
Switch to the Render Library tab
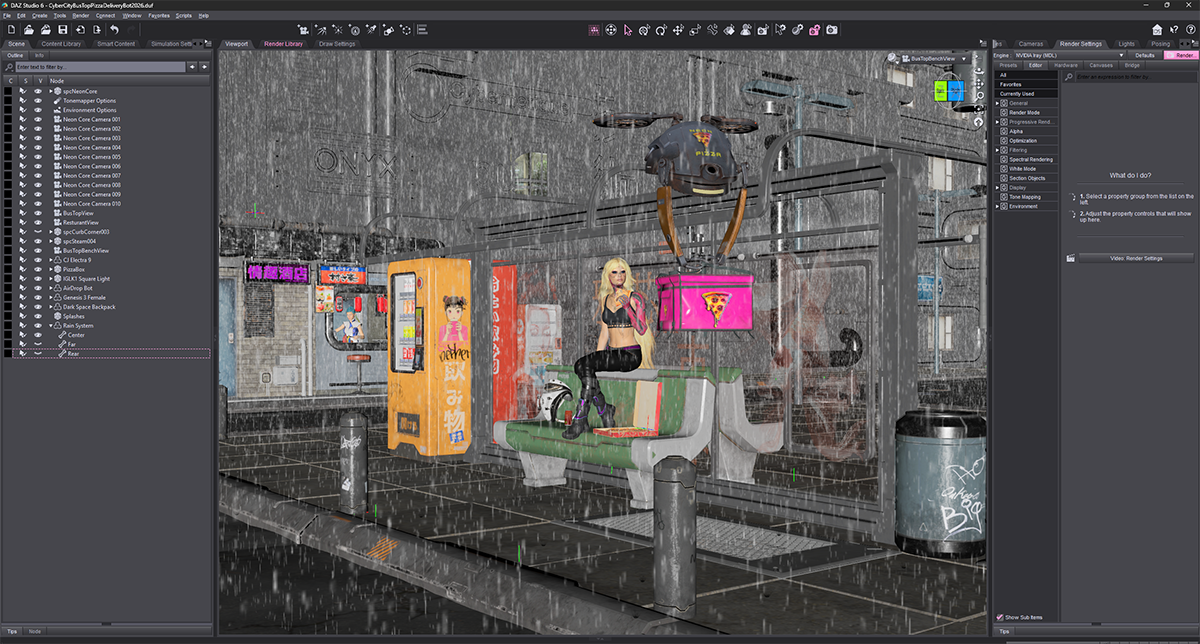283,44
